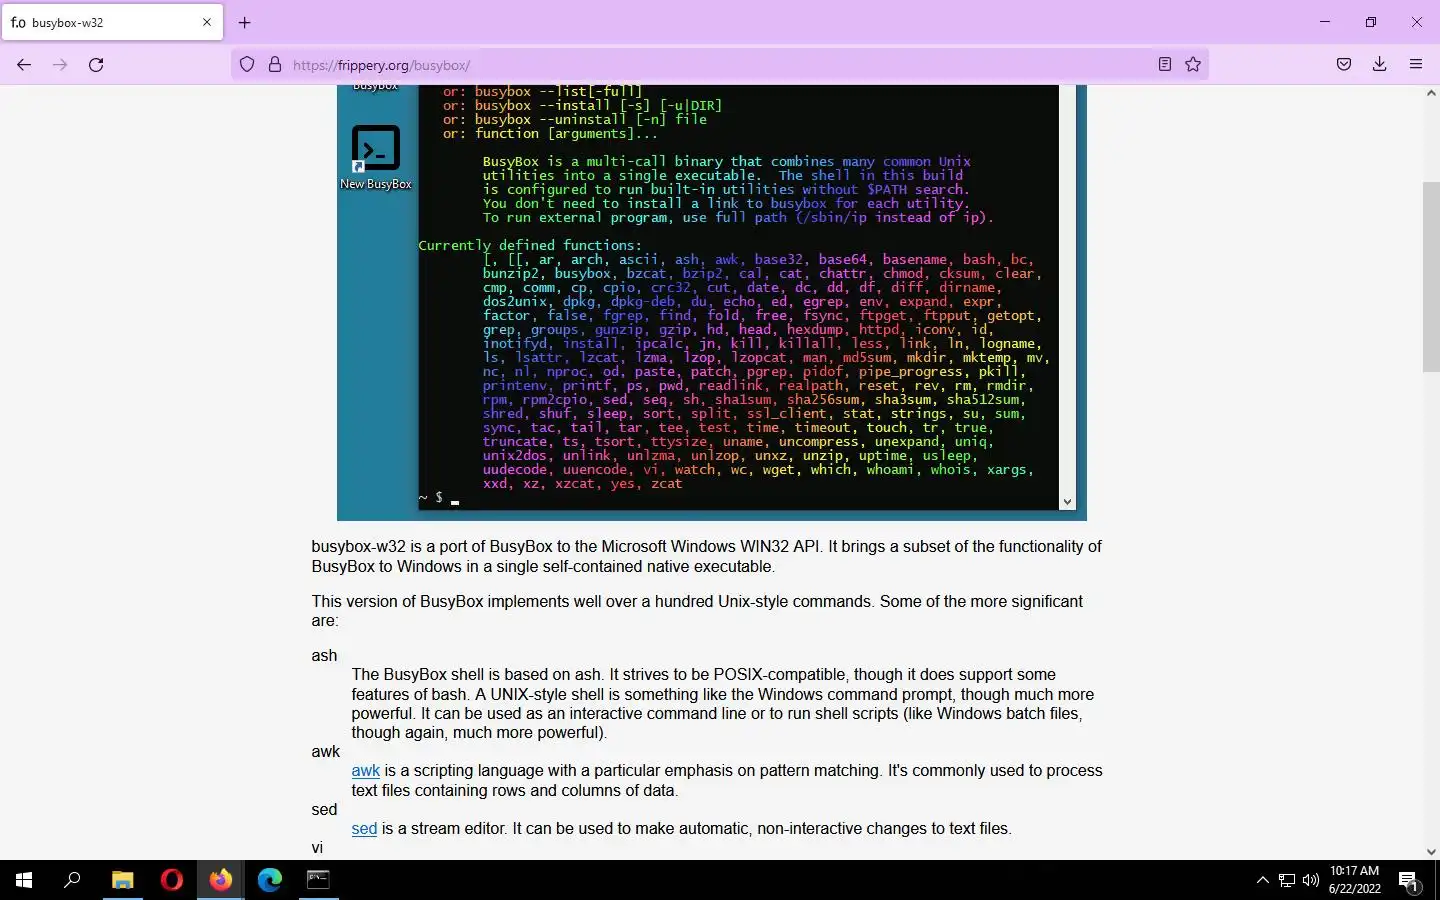
Task: Follow the awk hyperlink
Action: 365,771
